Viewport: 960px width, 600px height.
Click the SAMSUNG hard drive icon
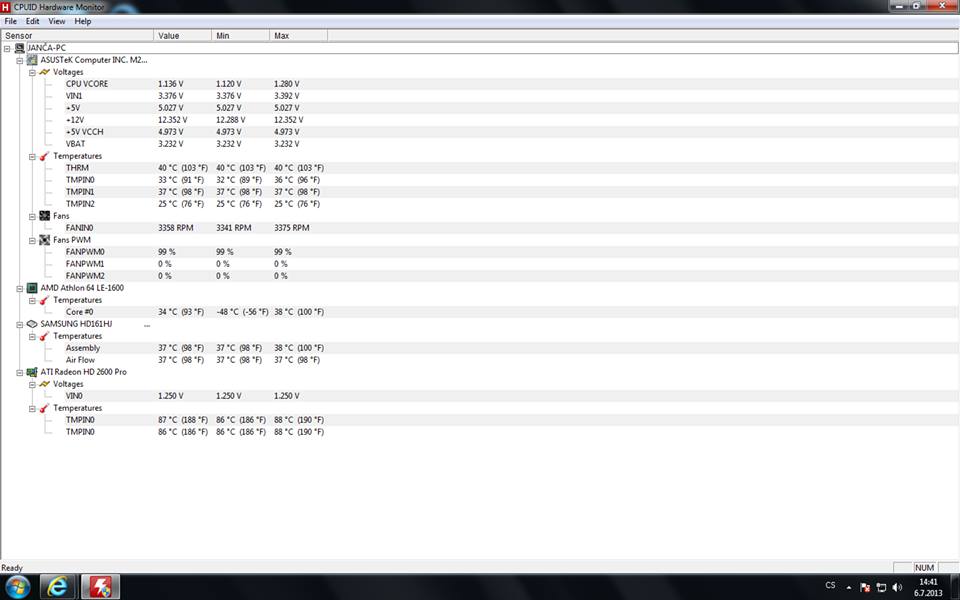tap(32, 324)
